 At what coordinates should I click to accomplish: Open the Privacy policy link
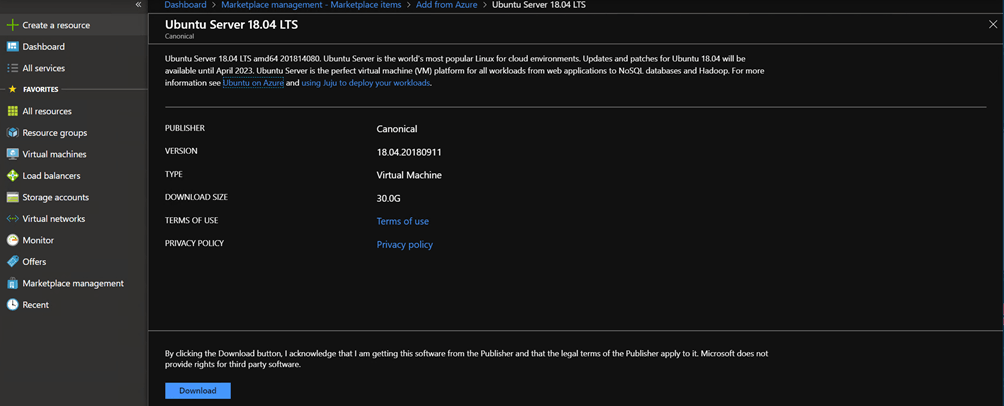tap(405, 245)
